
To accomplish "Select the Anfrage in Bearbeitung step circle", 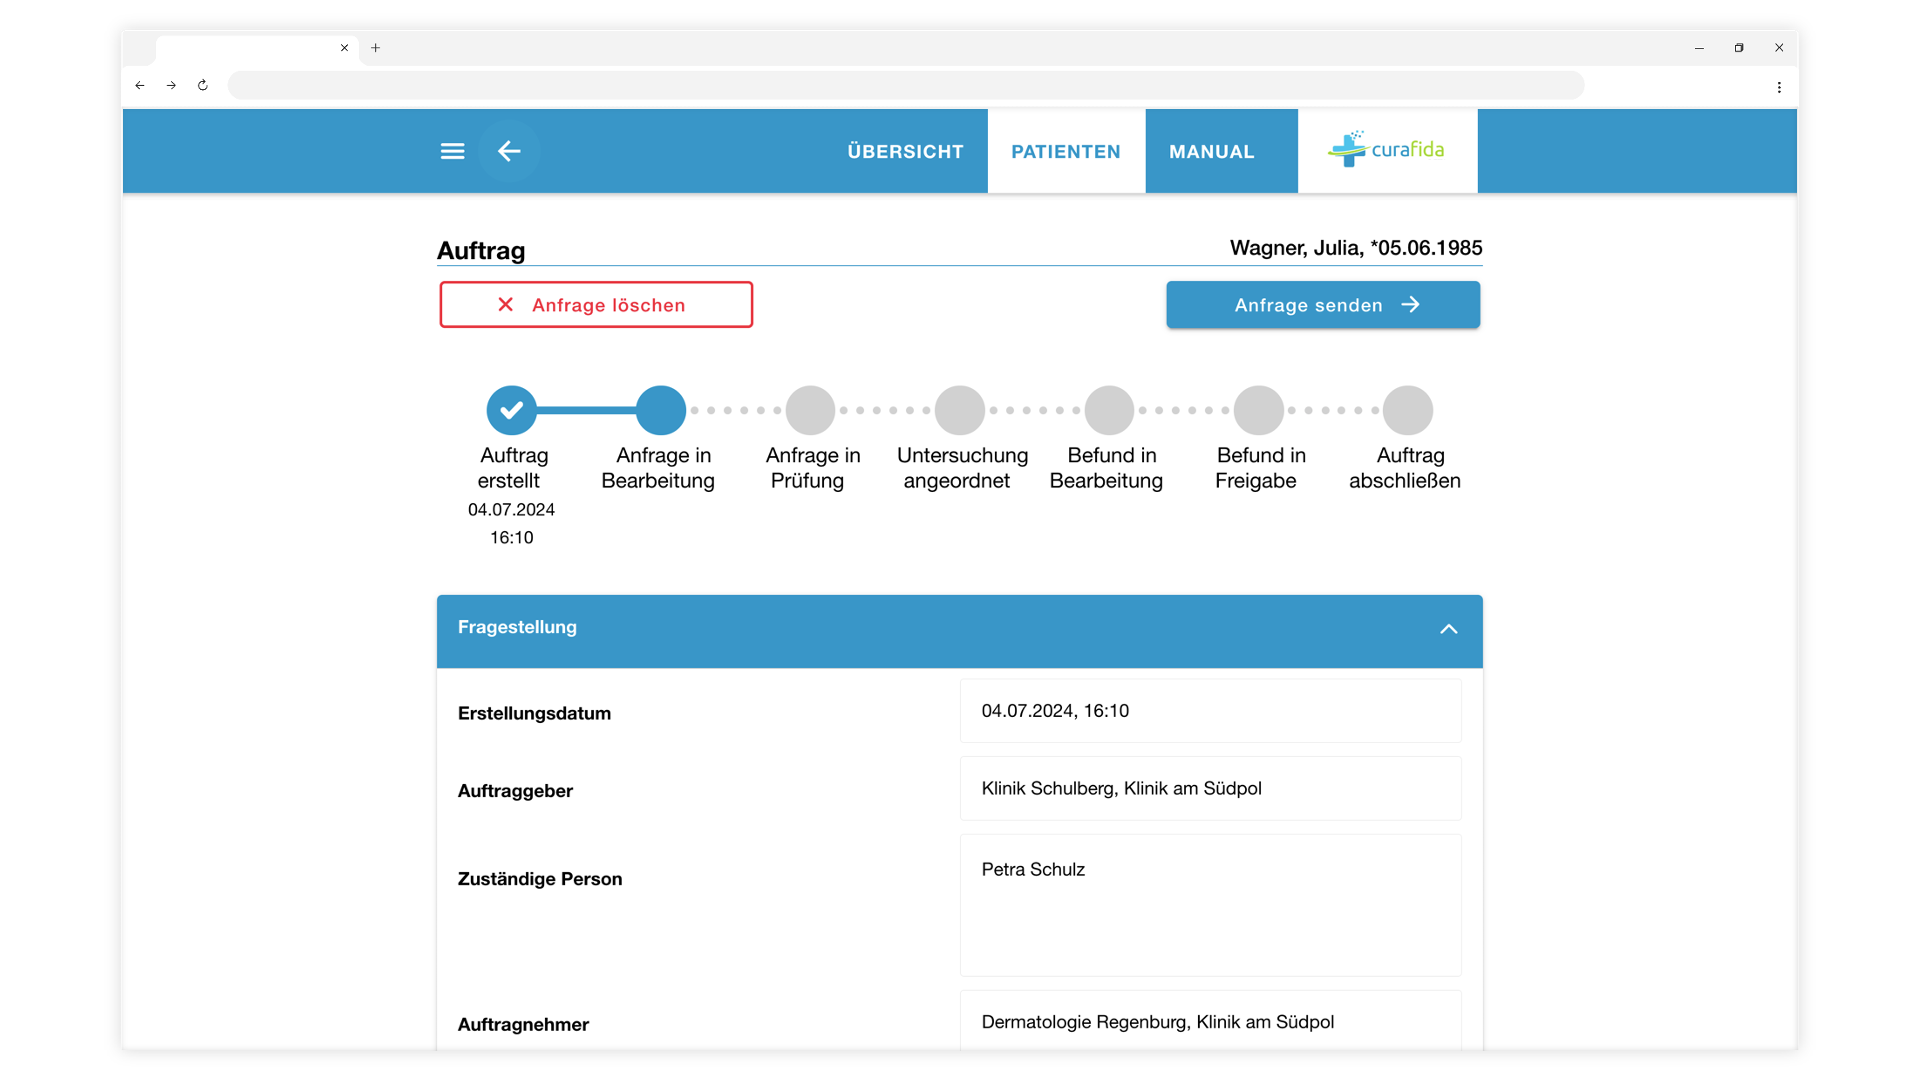I will (x=661, y=410).
